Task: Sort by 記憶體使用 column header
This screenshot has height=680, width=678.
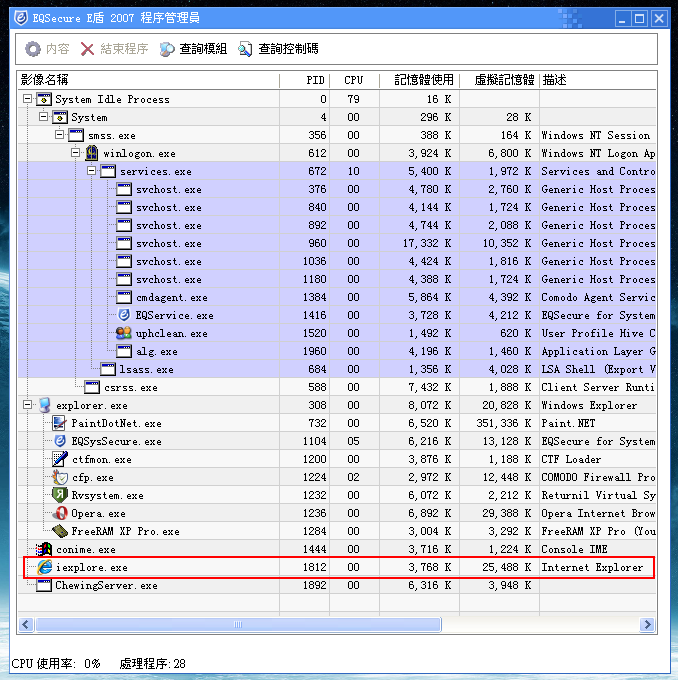Action: point(419,80)
